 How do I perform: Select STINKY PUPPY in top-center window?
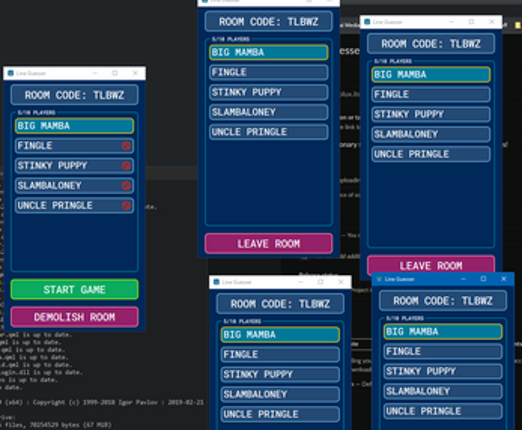[x=269, y=92]
